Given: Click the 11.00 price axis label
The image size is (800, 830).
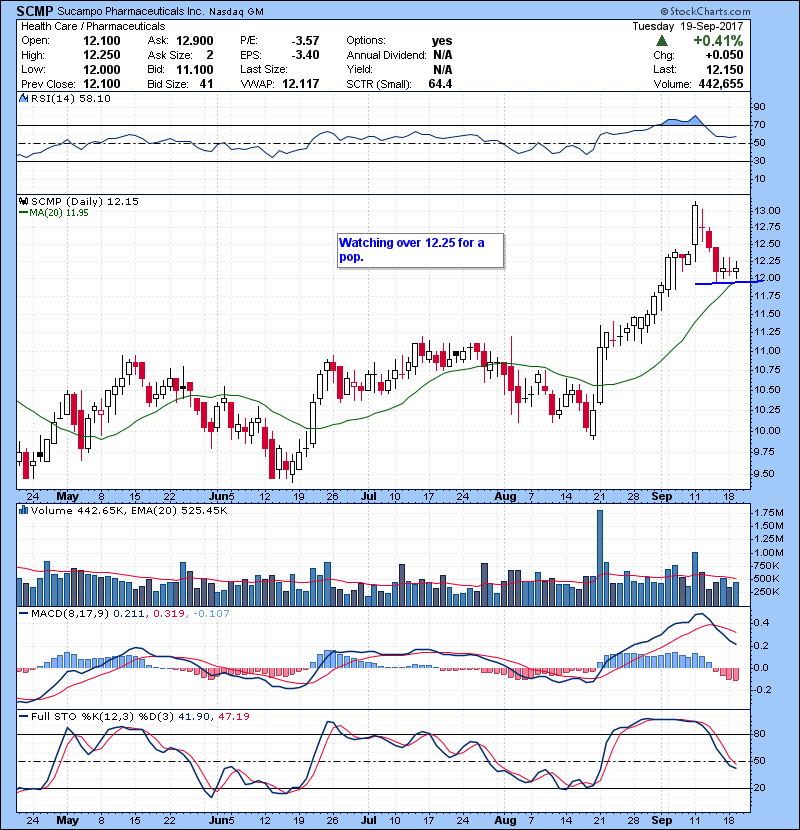Looking at the screenshot, I should [767, 350].
